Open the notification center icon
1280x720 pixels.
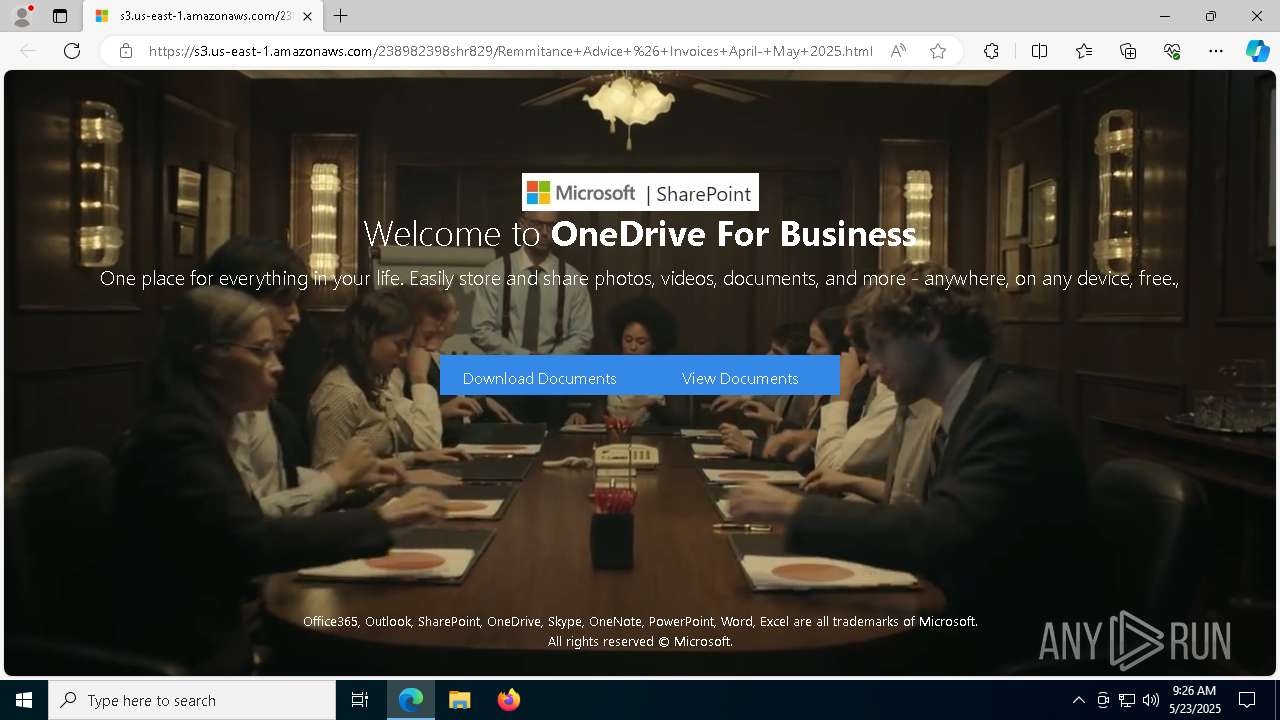click(1247, 700)
